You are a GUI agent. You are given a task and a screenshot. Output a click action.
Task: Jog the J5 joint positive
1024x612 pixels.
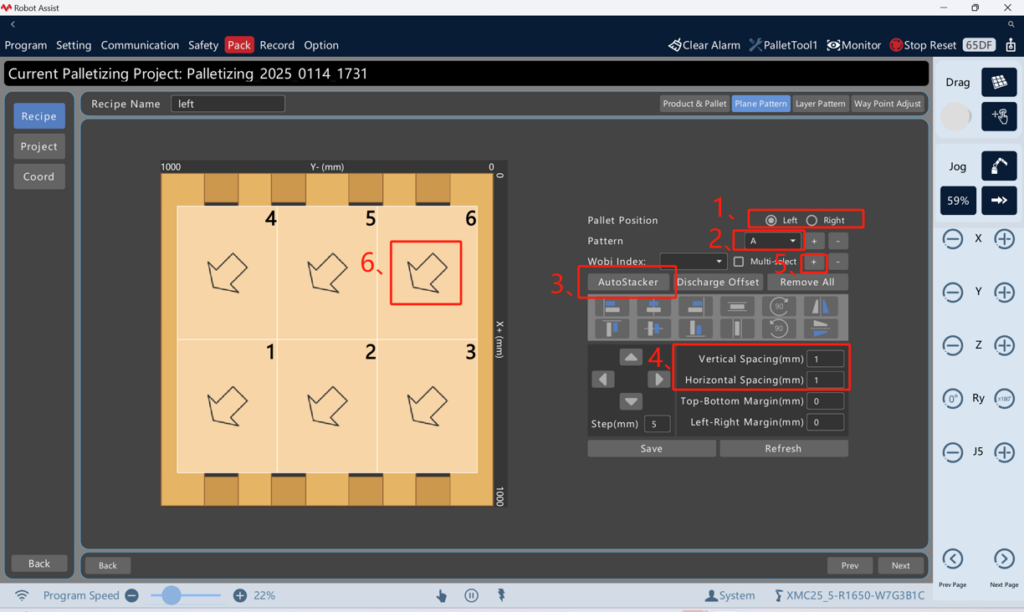pos(1004,452)
